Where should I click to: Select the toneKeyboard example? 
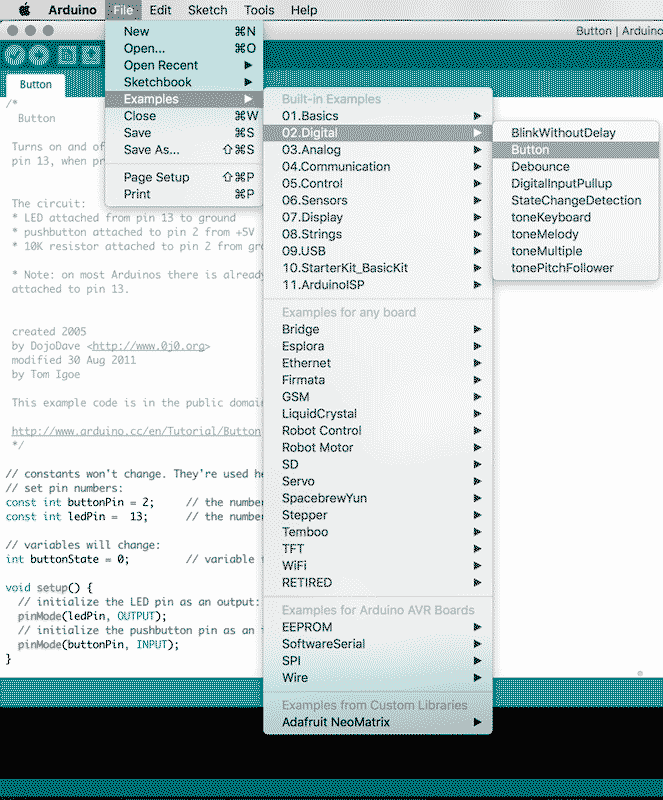(x=576, y=217)
